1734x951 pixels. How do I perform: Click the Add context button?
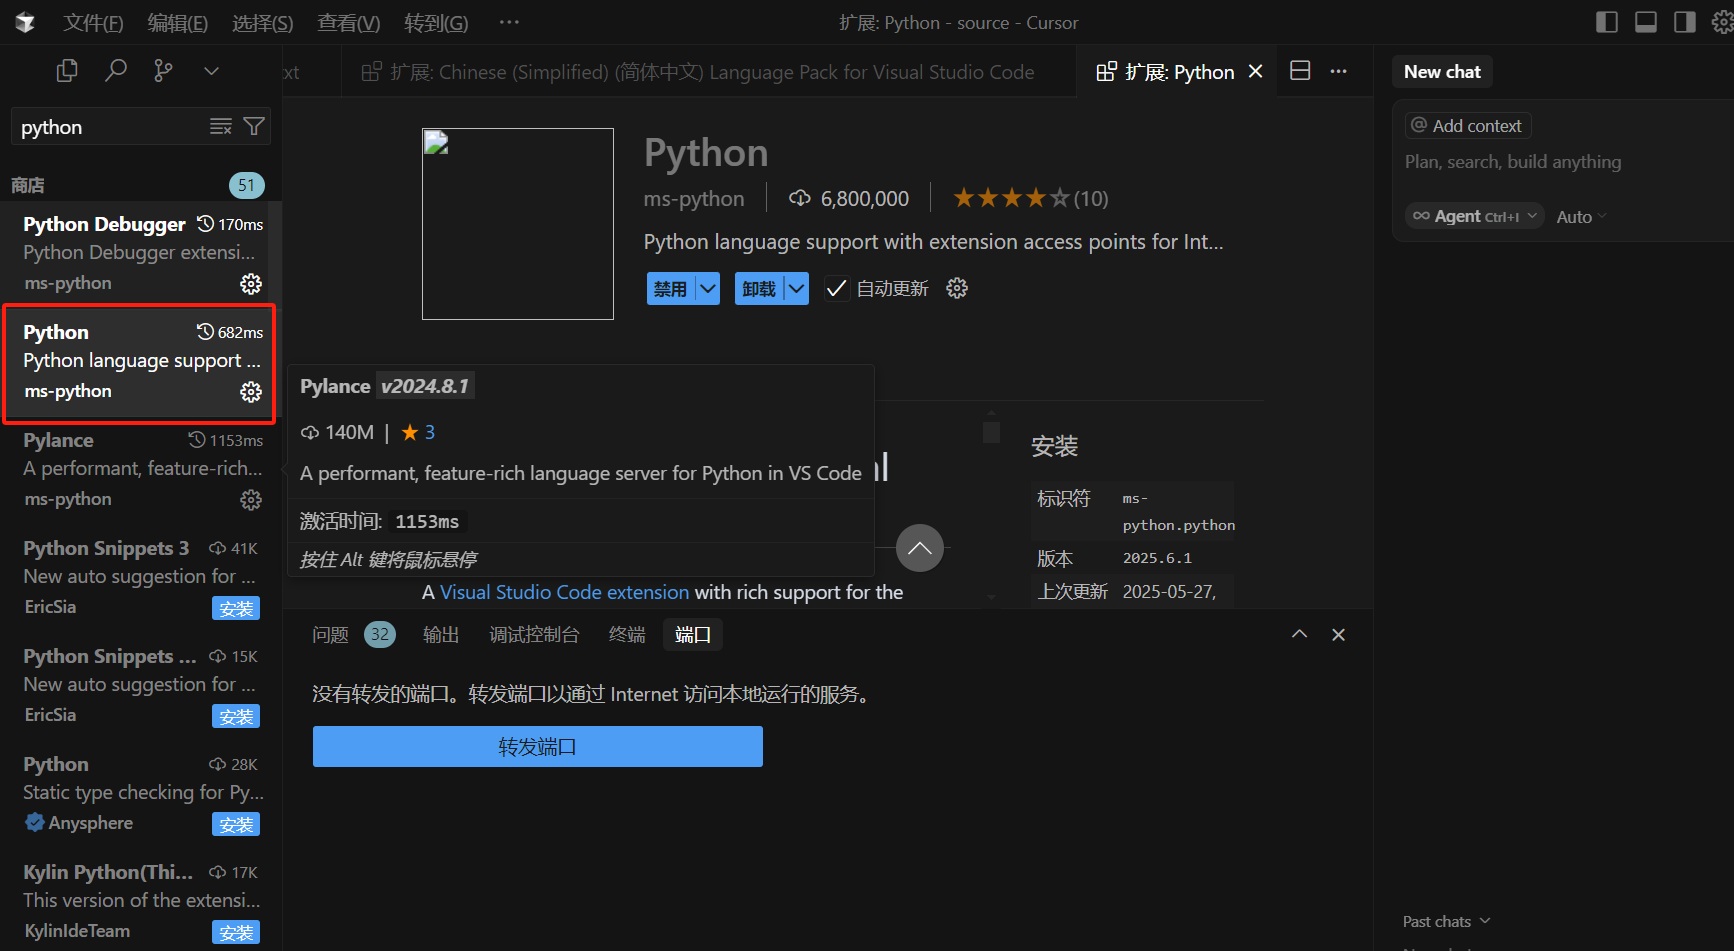[x=1468, y=126]
